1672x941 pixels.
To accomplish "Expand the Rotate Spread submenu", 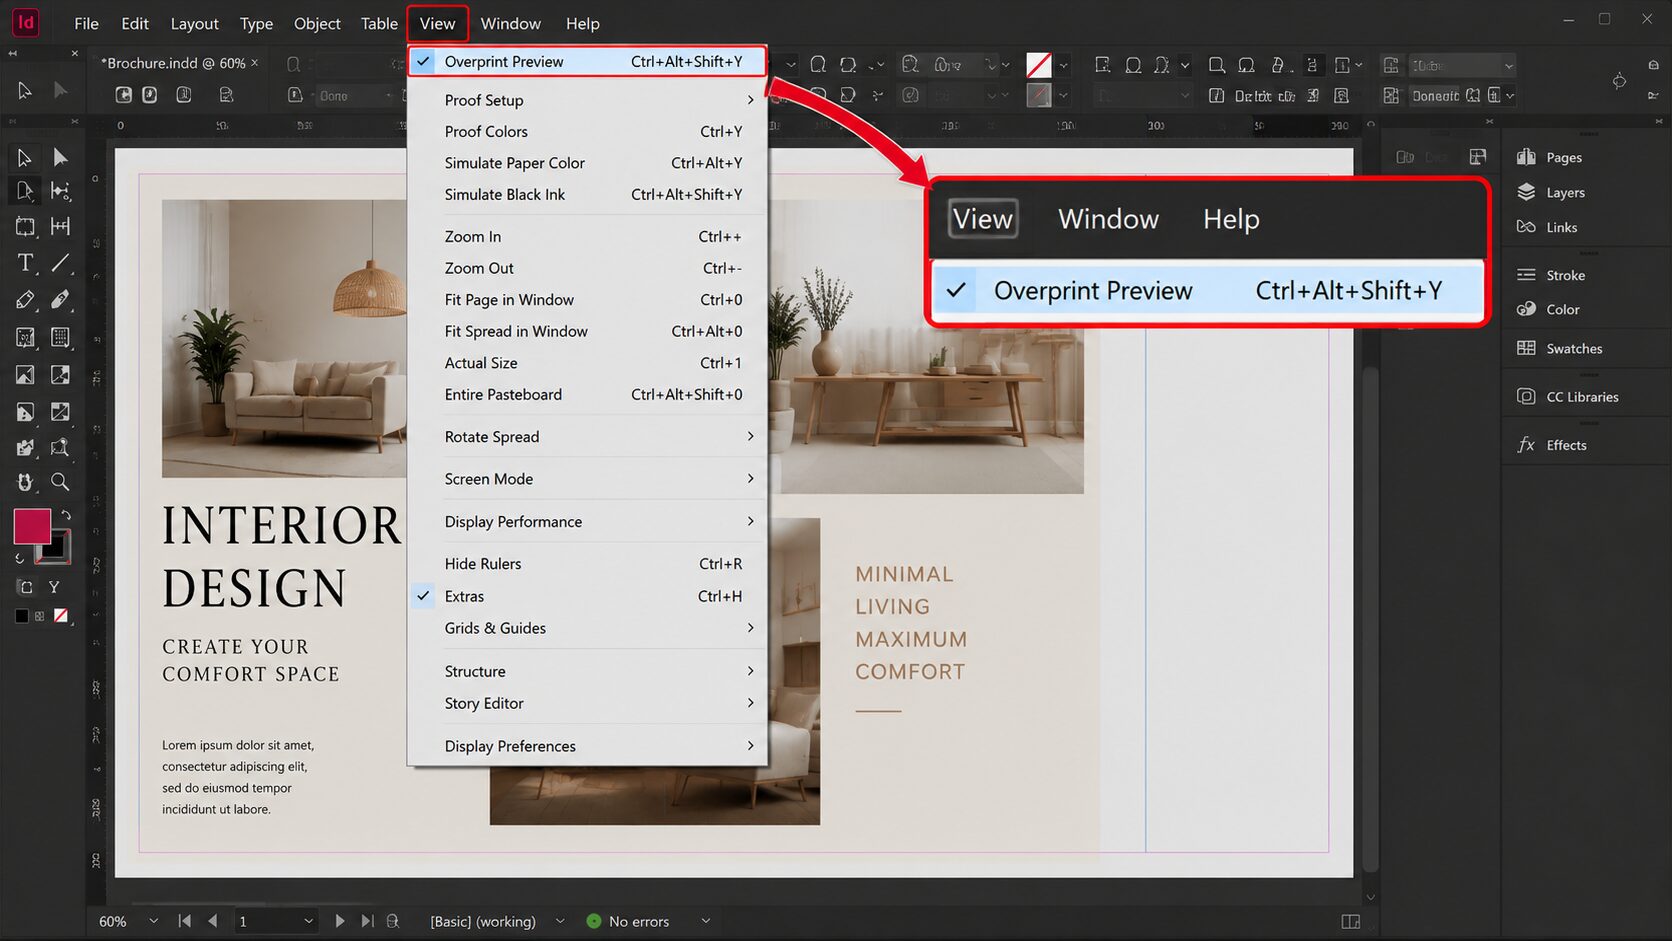I will click(588, 437).
